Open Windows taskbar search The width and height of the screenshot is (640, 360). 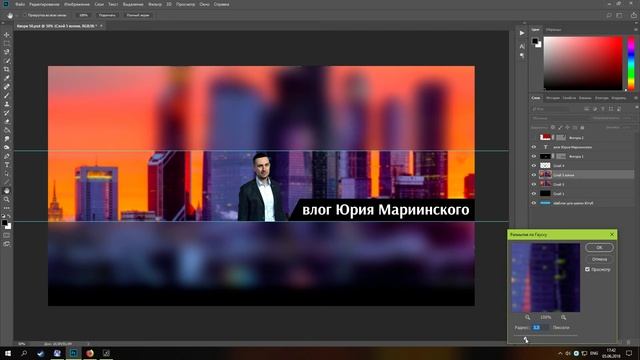tap(24, 353)
